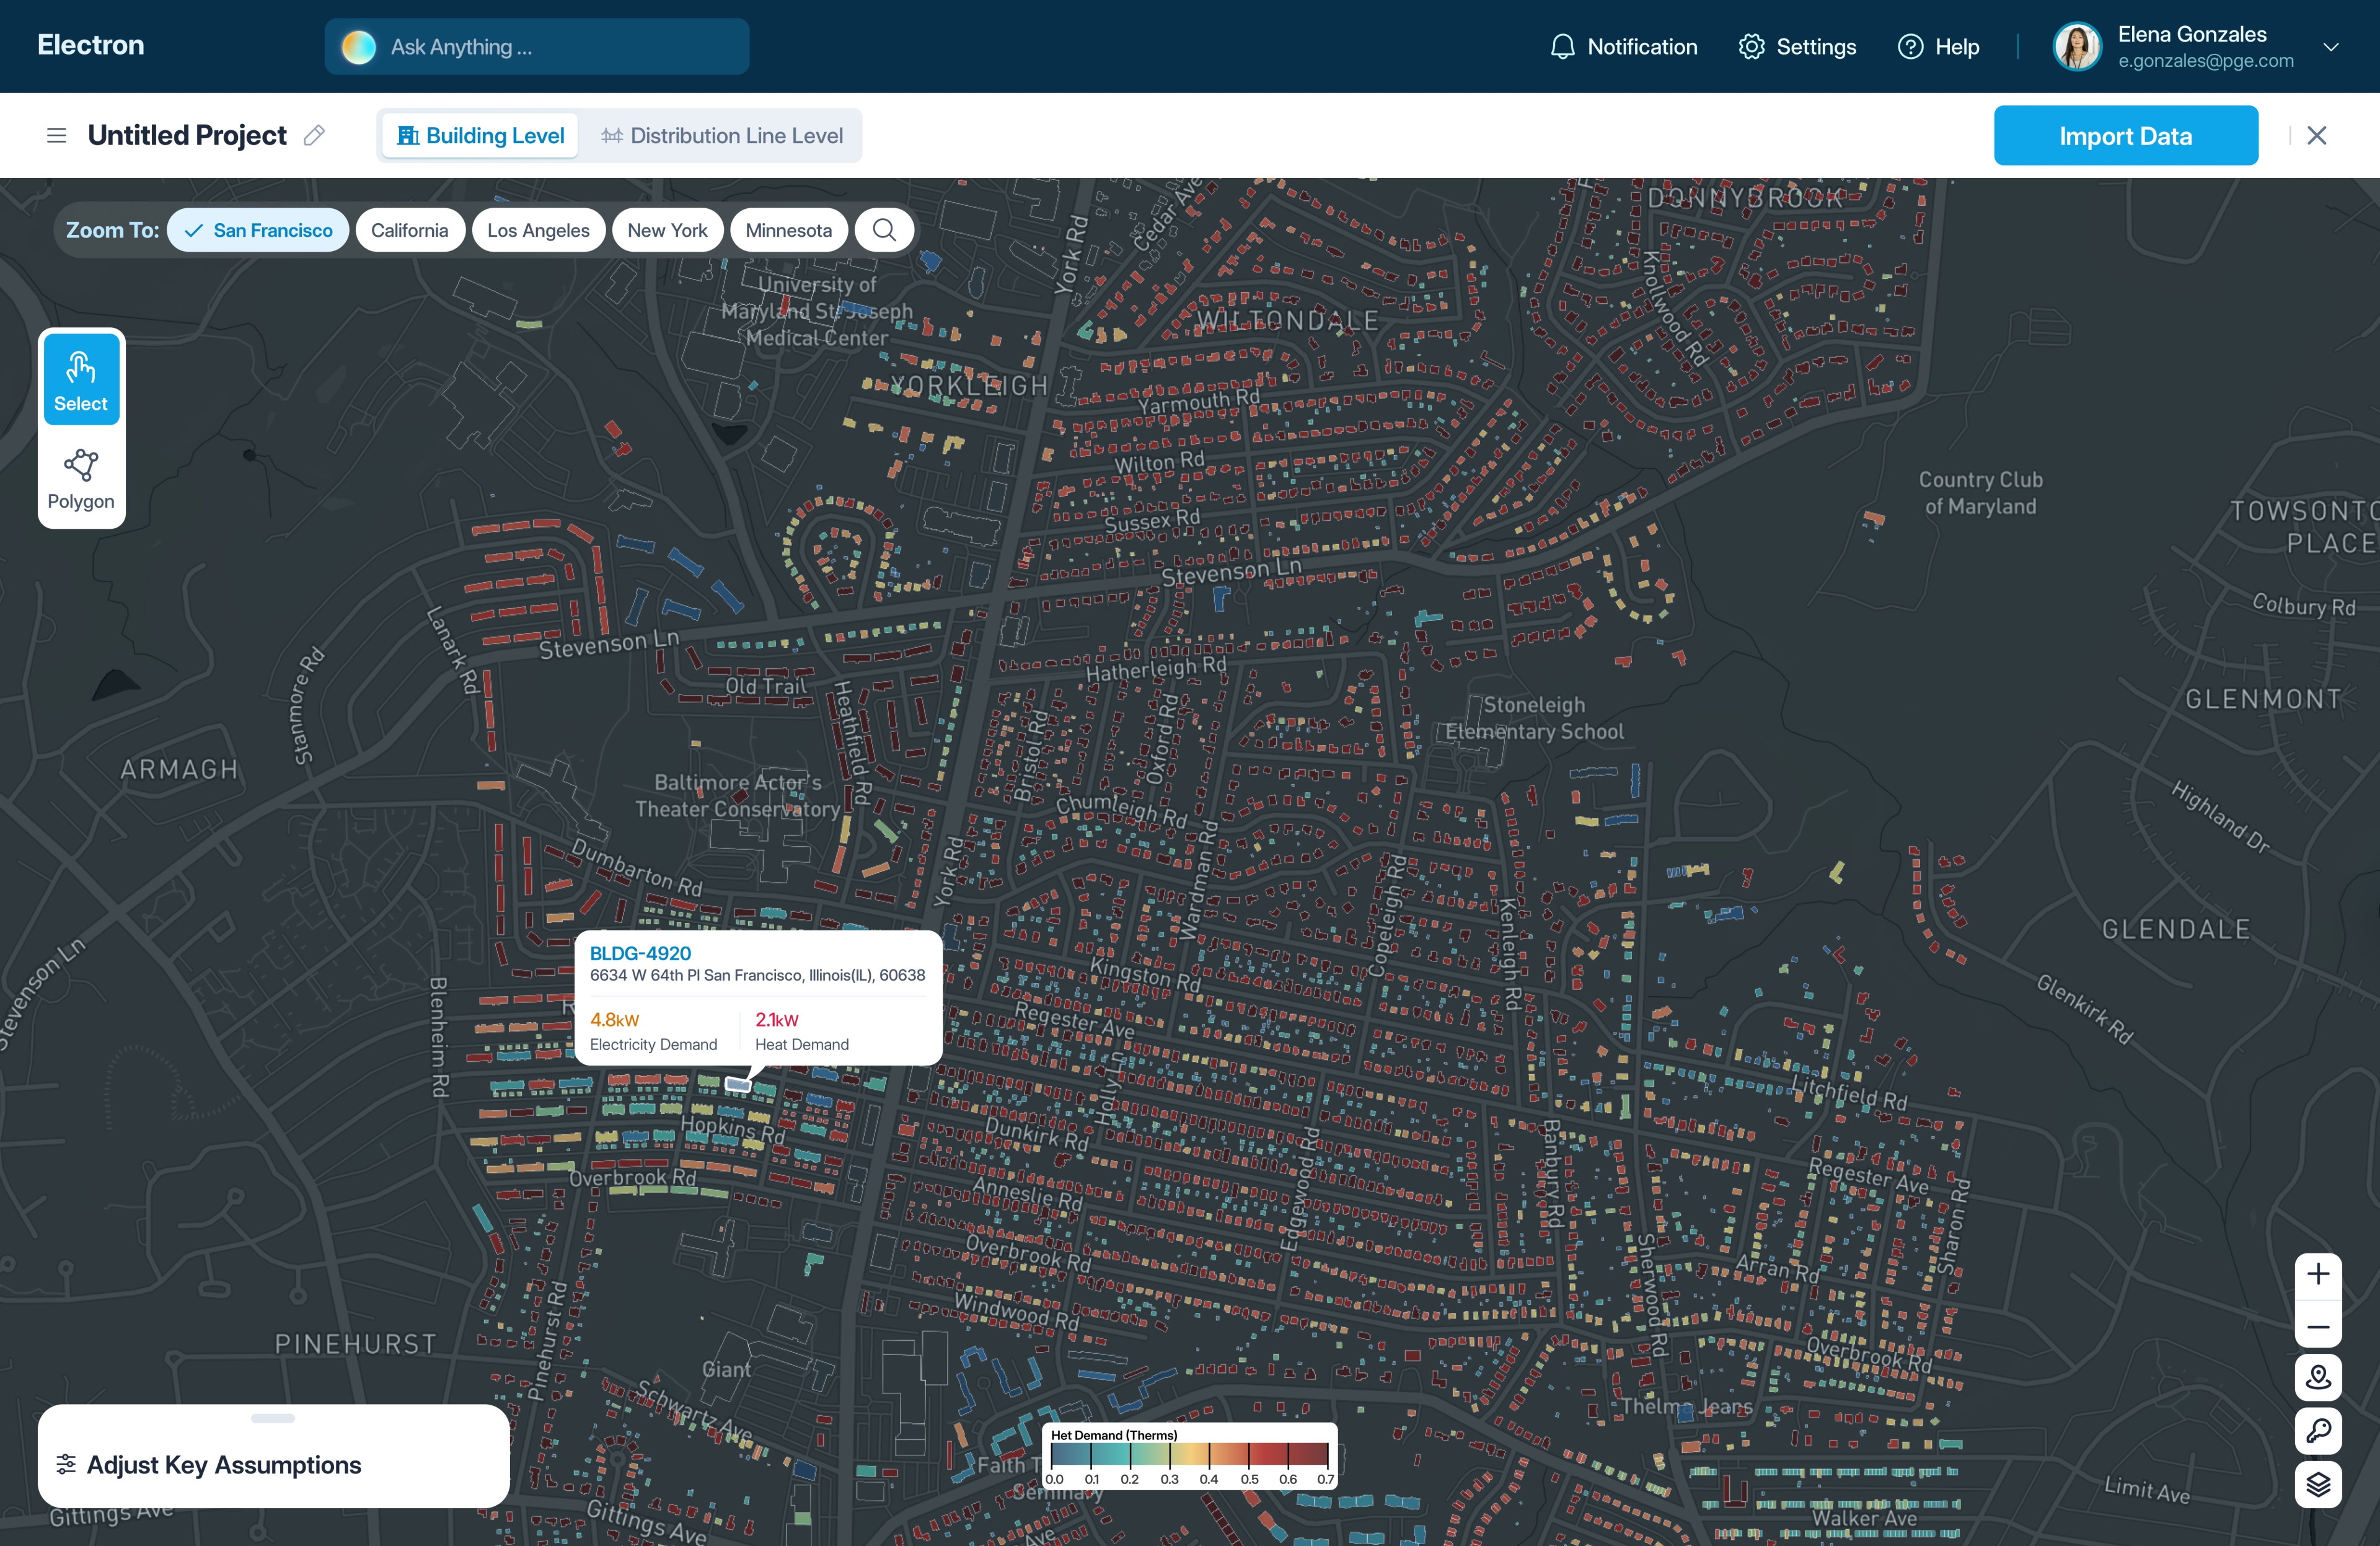
Task: Open the hamburger menu beside Untitled Project
Action: [x=57, y=135]
